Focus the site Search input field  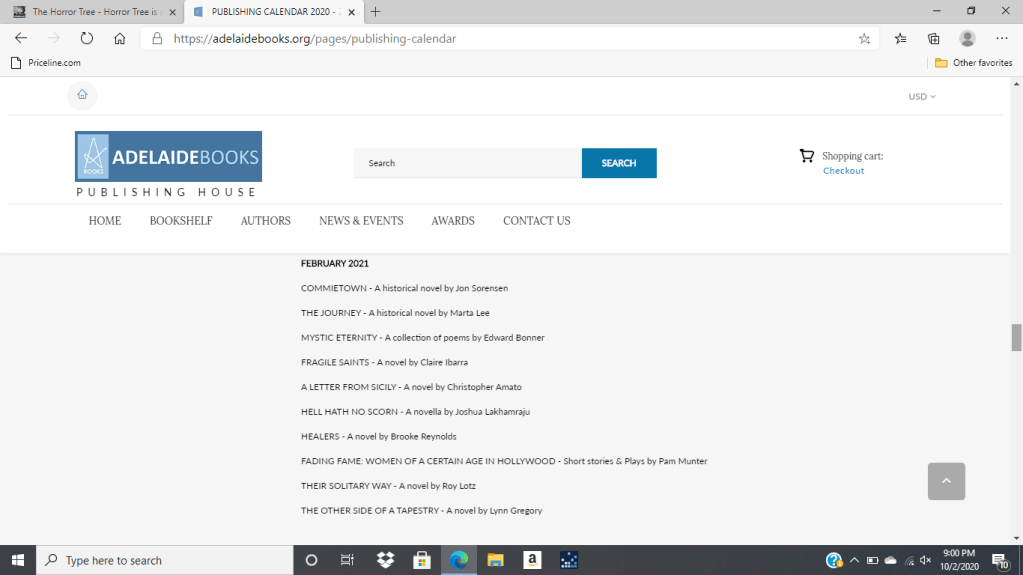click(467, 163)
